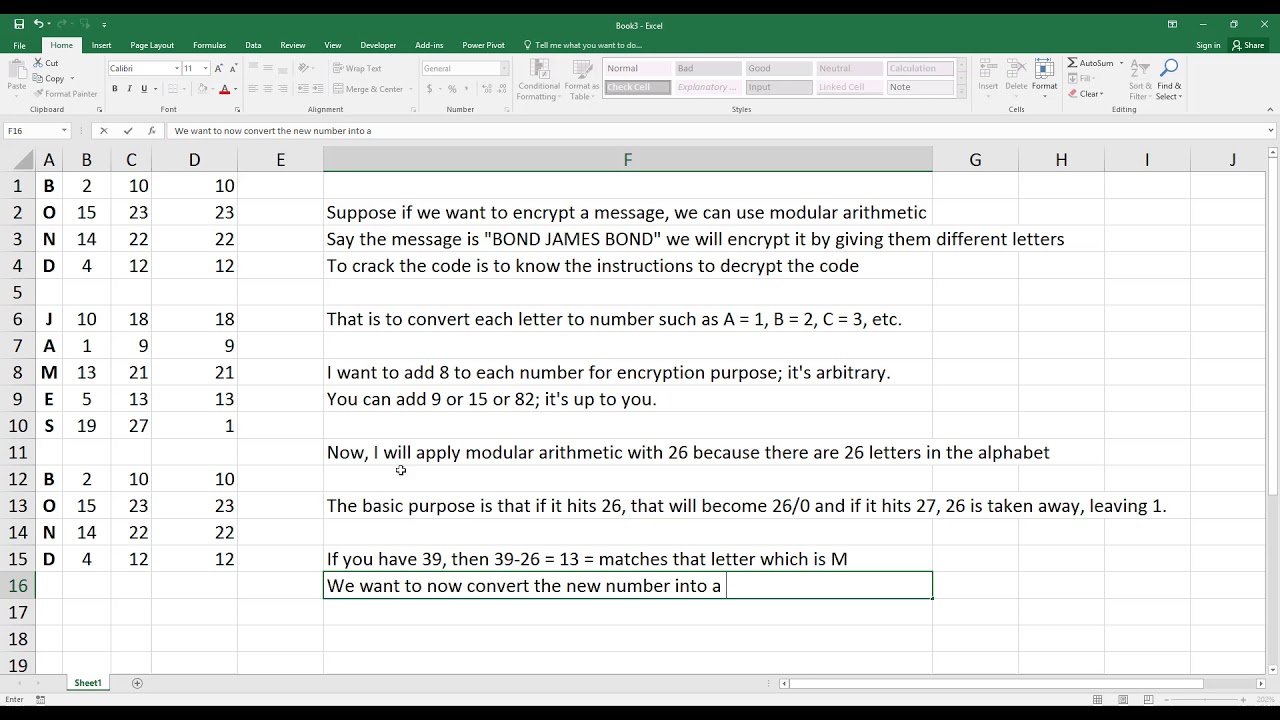Click the red Font Color A icon
The image size is (1280, 720).
pos(224,89)
